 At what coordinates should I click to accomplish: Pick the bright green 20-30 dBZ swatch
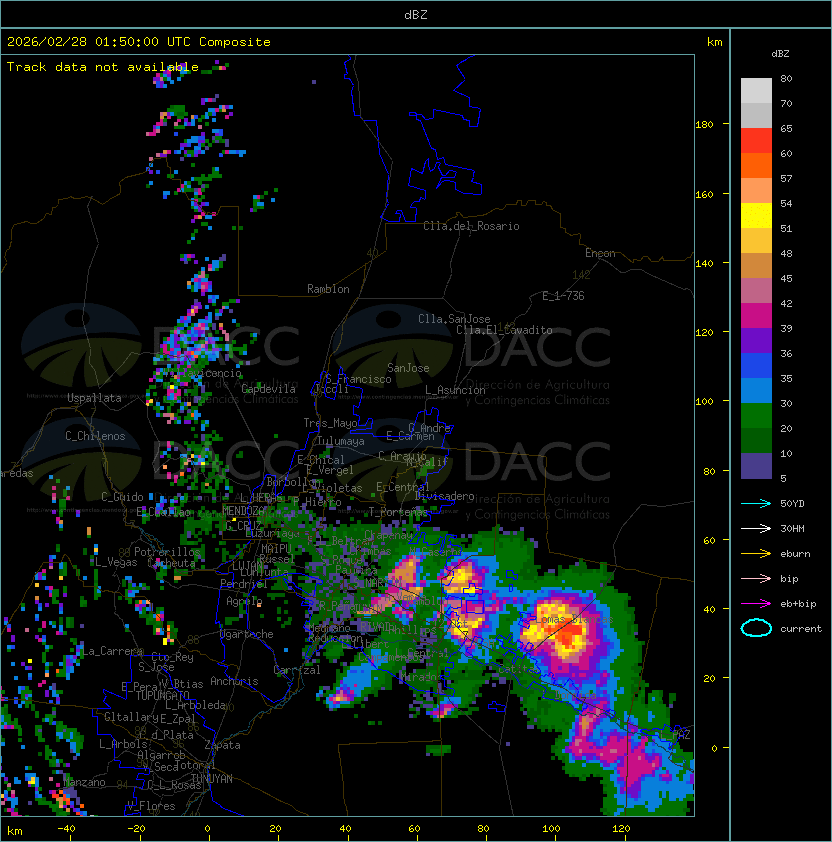(x=756, y=416)
